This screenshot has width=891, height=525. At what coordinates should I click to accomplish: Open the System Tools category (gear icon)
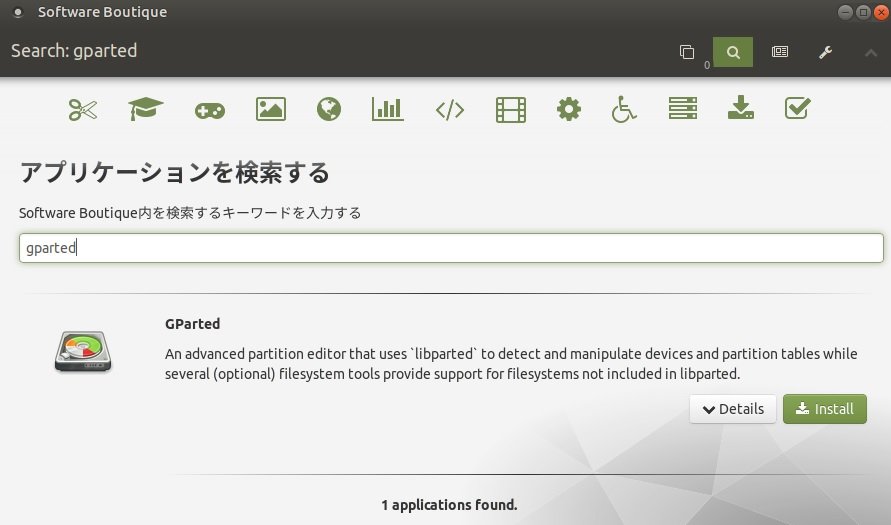[569, 109]
